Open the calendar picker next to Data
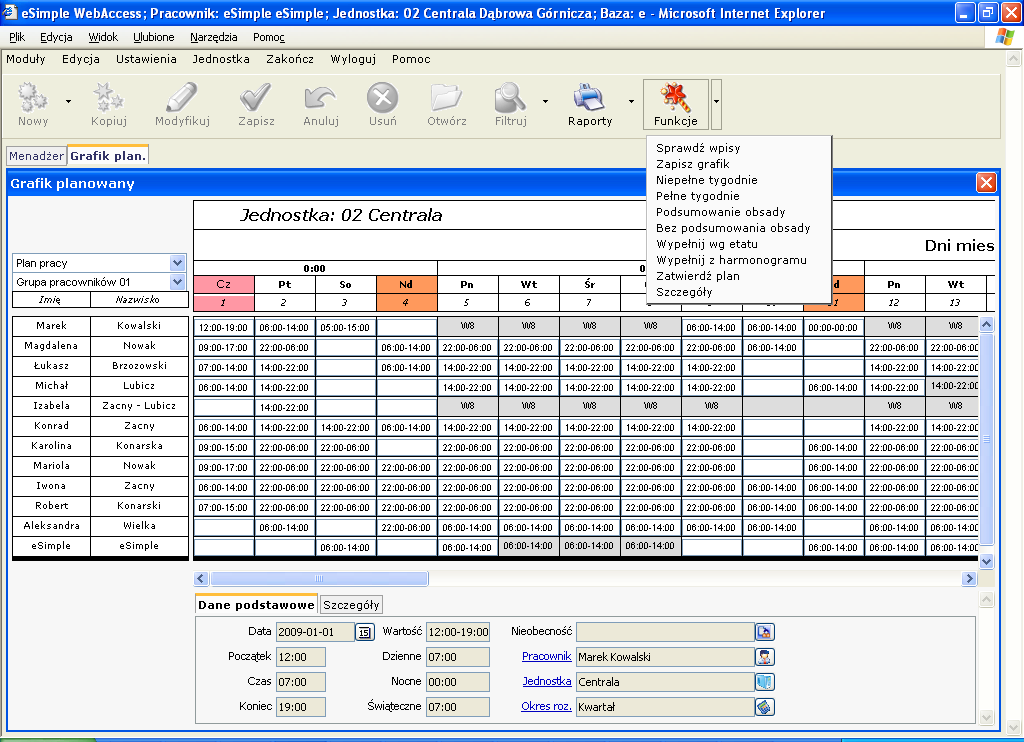This screenshot has width=1024, height=742. tap(364, 632)
